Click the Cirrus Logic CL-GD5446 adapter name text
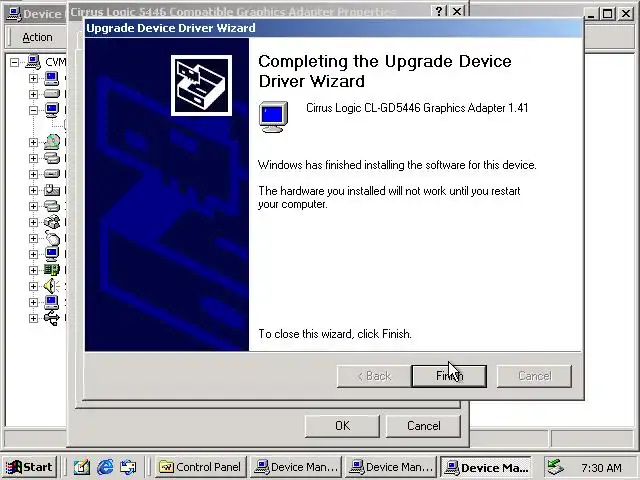This screenshot has height=480, width=640. pos(417,108)
